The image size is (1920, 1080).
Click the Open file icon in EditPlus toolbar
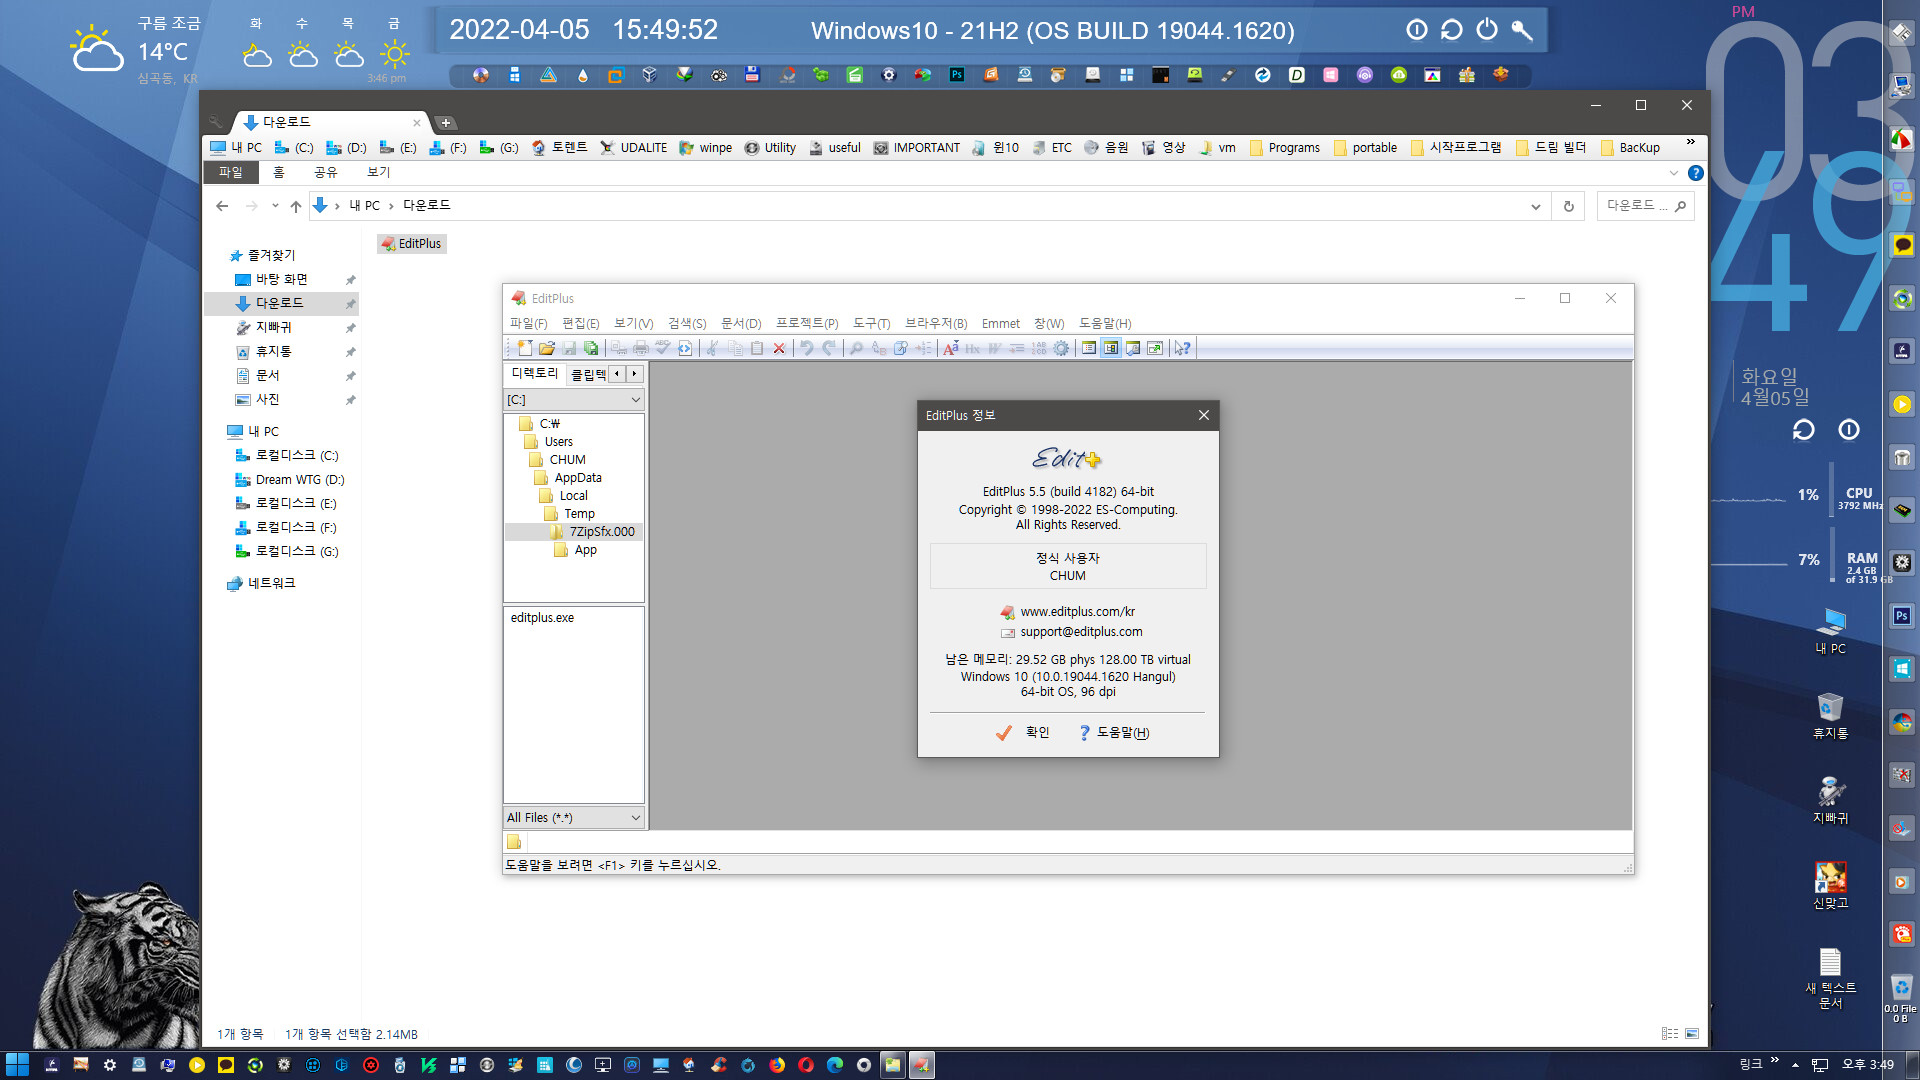pyautogui.click(x=547, y=348)
